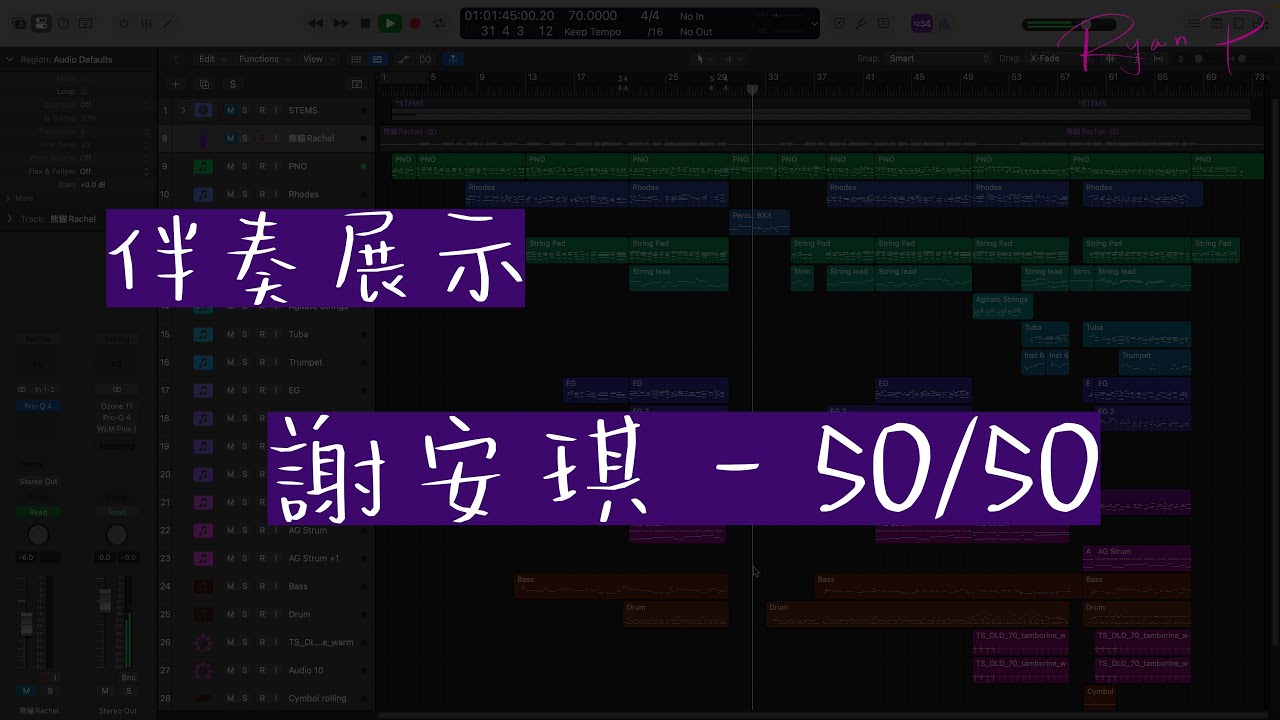Image resolution: width=1280 pixels, height=720 pixels.
Task: Mute the Drum track
Action: [230, 614]
